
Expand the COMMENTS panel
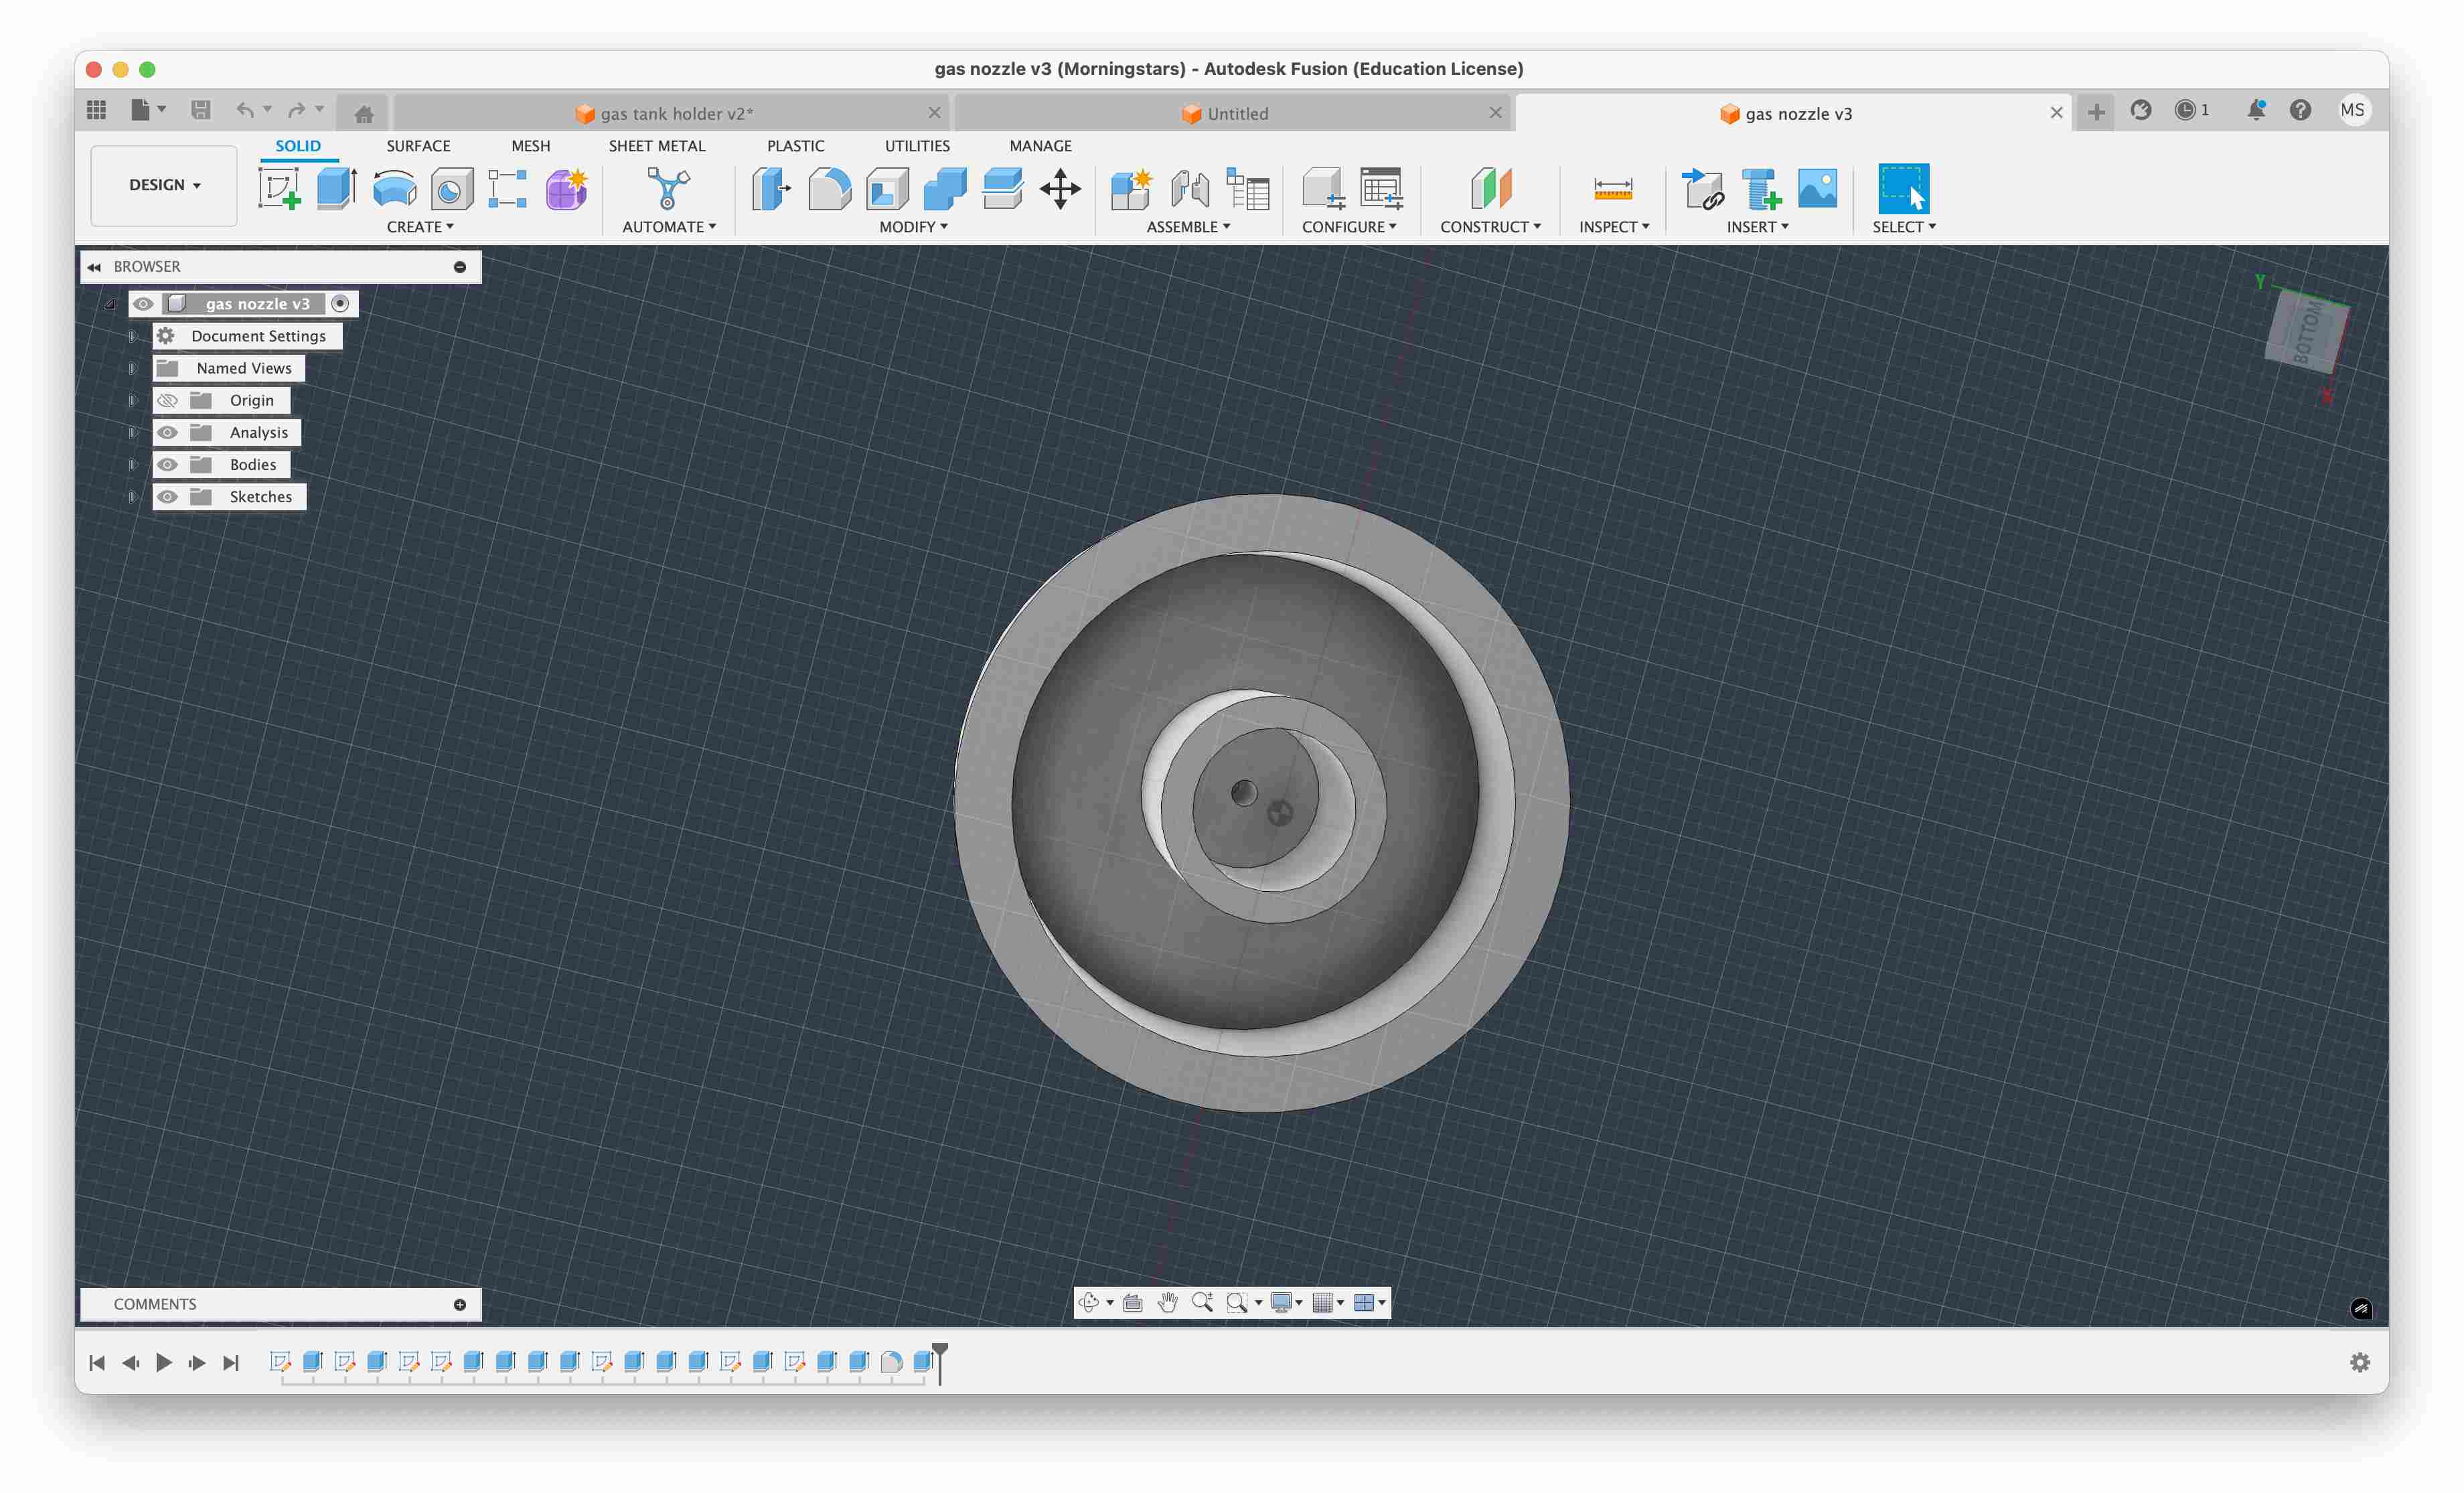[x=460, y=1304]
